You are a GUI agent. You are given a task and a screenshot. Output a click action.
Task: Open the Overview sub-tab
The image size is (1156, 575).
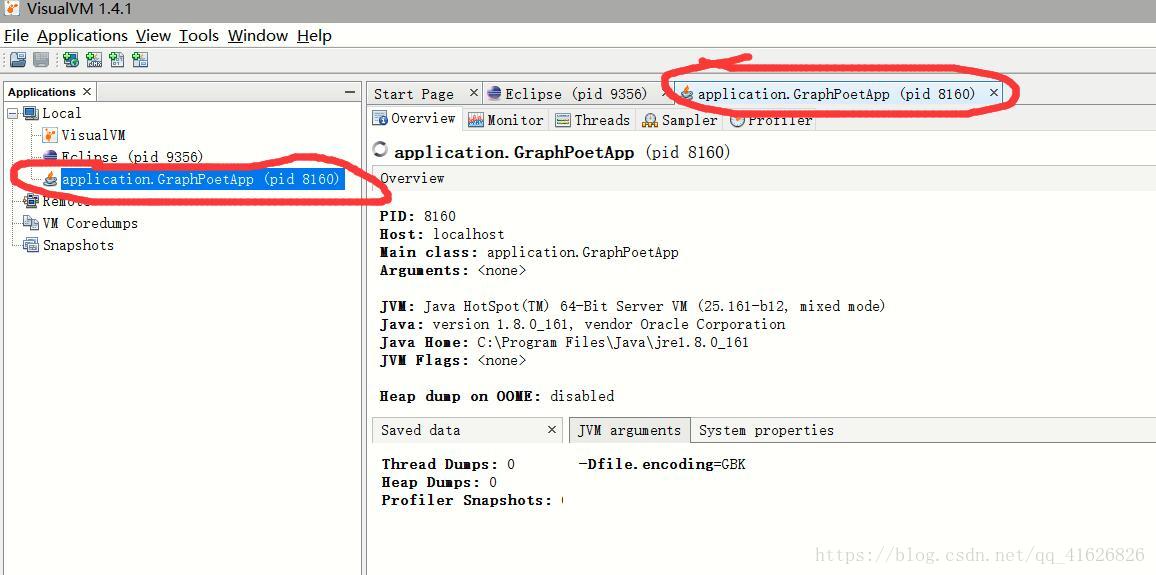coord(414,119)
